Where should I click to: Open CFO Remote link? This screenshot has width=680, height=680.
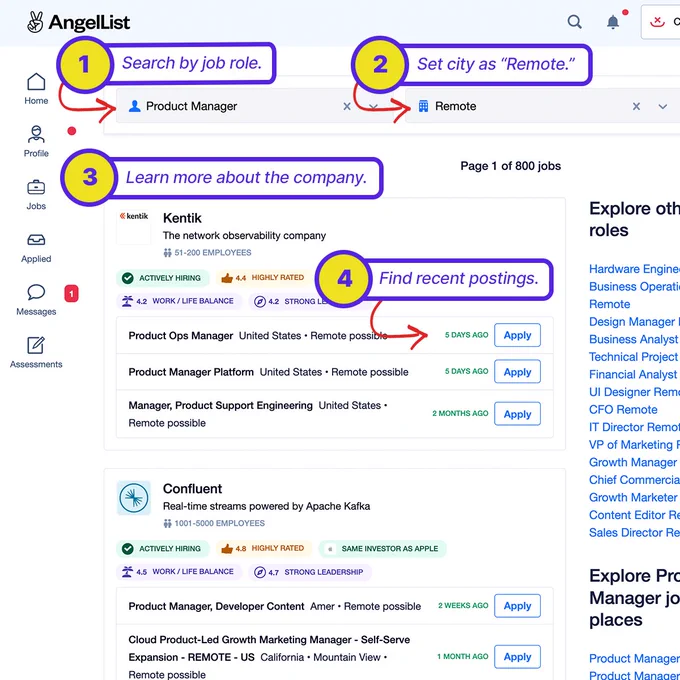tap(623, 409)
